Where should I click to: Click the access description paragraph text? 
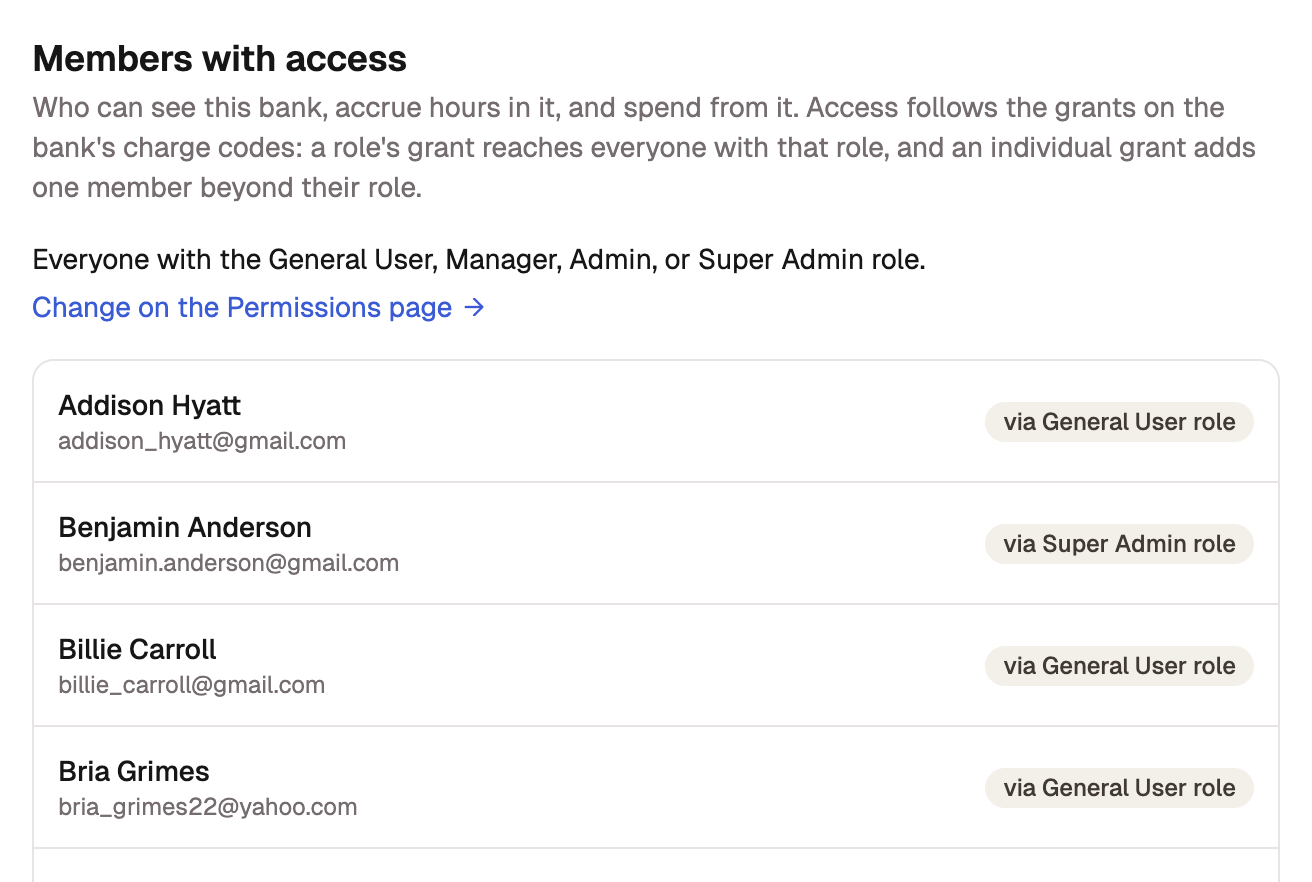point(644,147)
